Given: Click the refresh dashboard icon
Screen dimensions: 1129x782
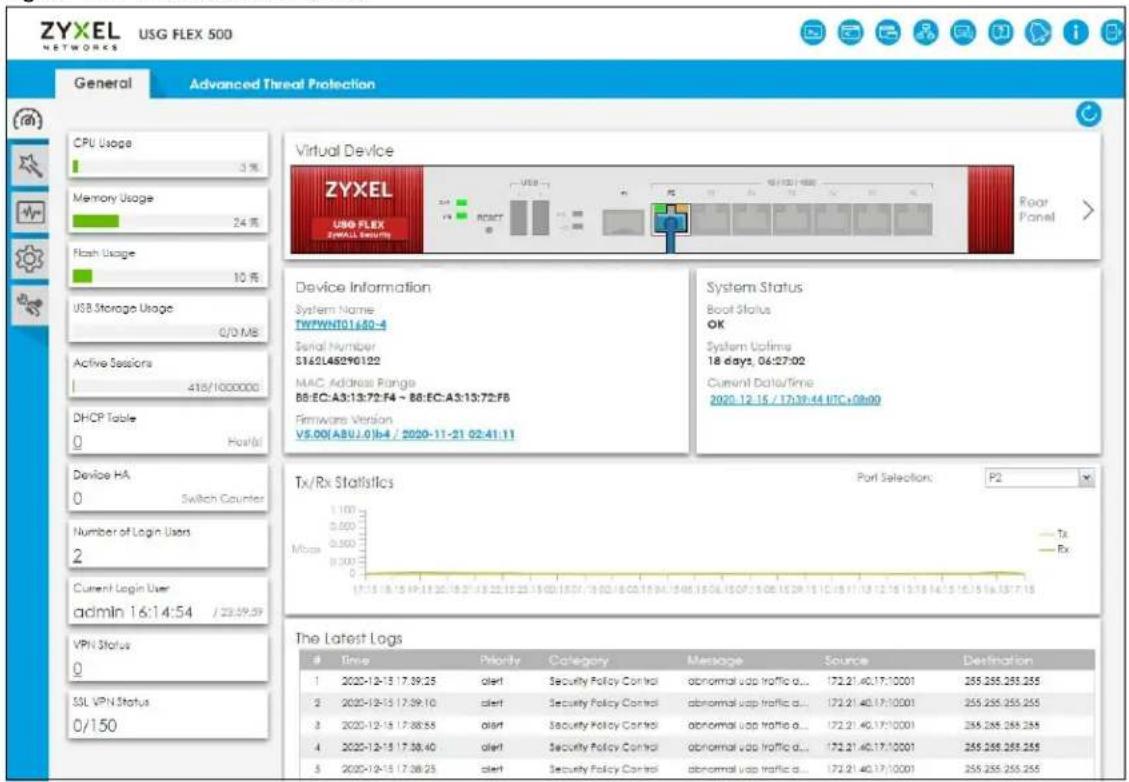Looking at the screenshot, I should click(x=1089, y=114).
